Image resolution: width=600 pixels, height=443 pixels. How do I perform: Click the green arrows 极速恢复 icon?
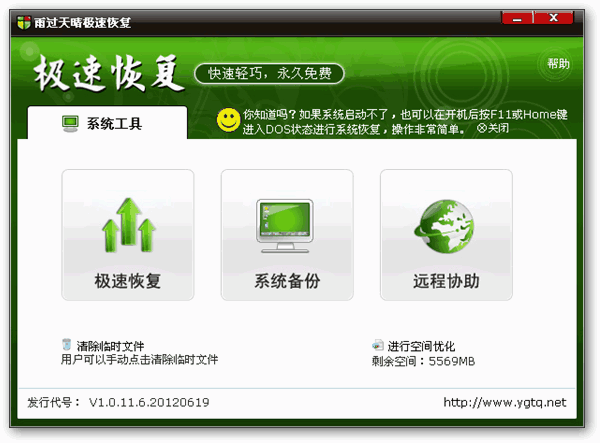click(129, 225)
